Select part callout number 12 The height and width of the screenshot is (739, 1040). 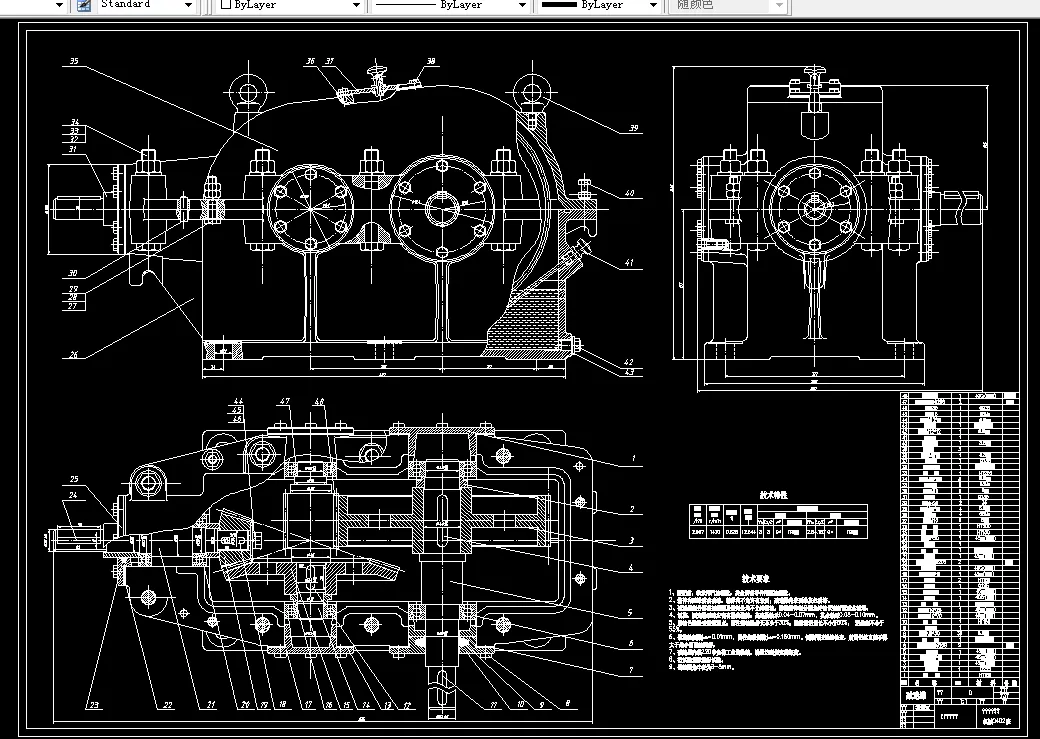click(x=407, y=705)
